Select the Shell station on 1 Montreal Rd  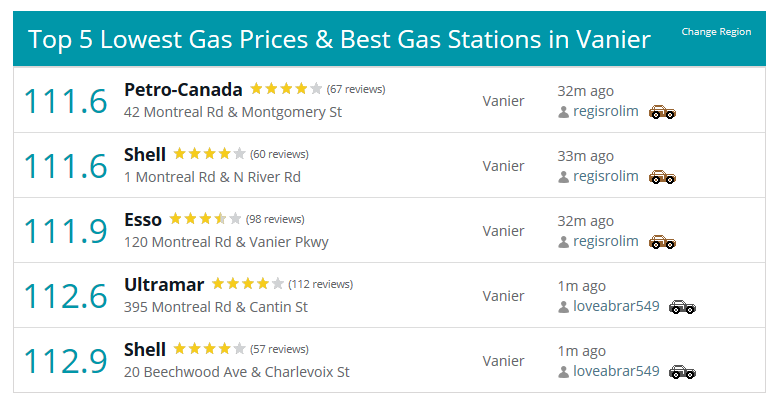tap(145, 155)
